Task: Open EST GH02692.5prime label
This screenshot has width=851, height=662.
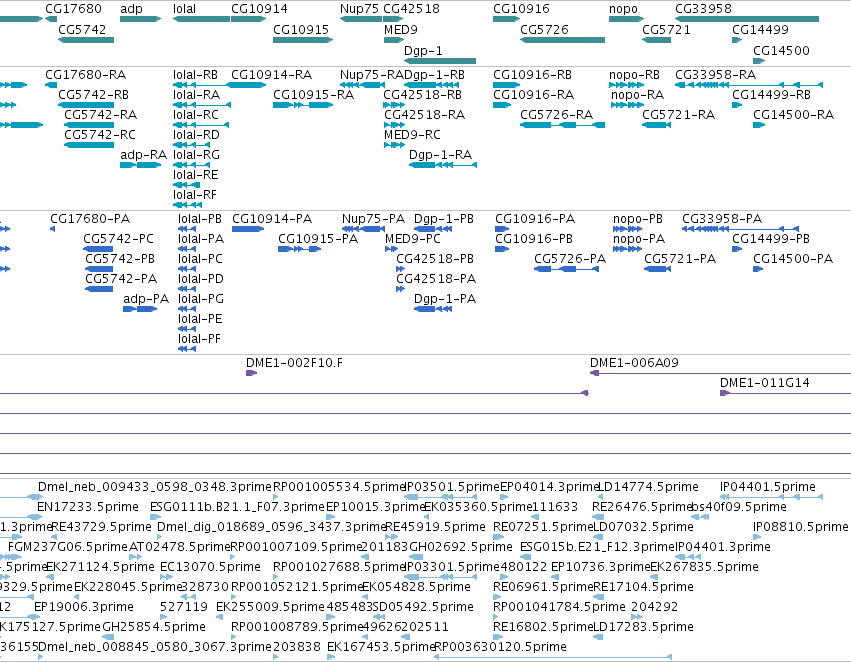Action: (460, 546)
